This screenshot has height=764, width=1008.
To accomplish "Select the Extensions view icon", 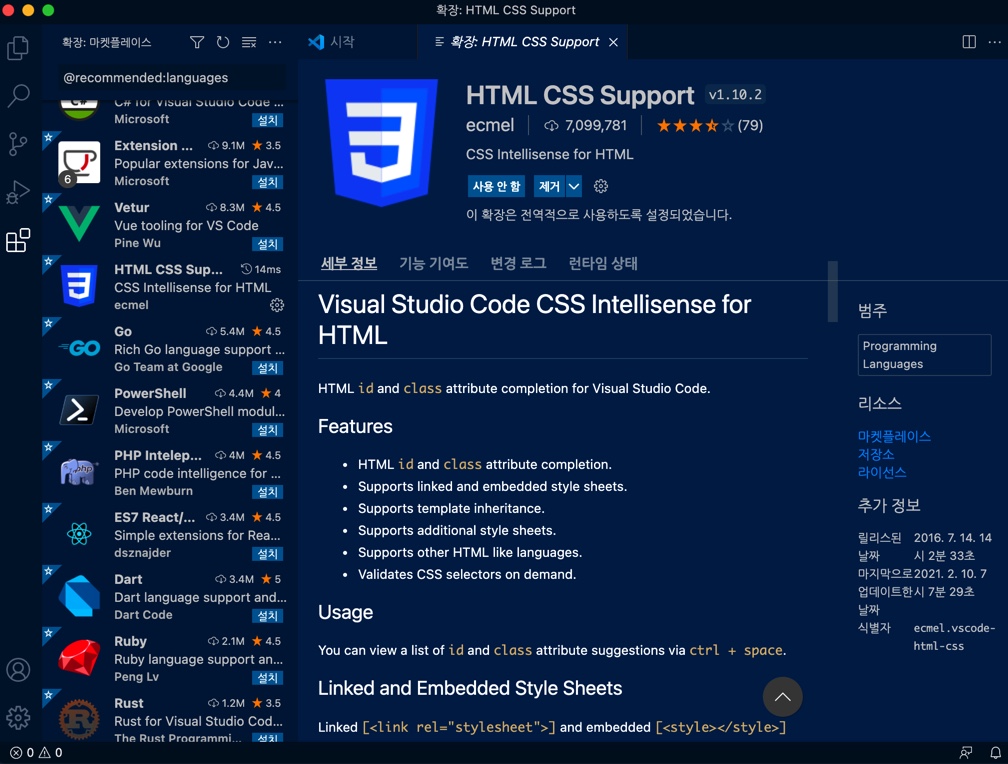I will click(x=18, y=240).
